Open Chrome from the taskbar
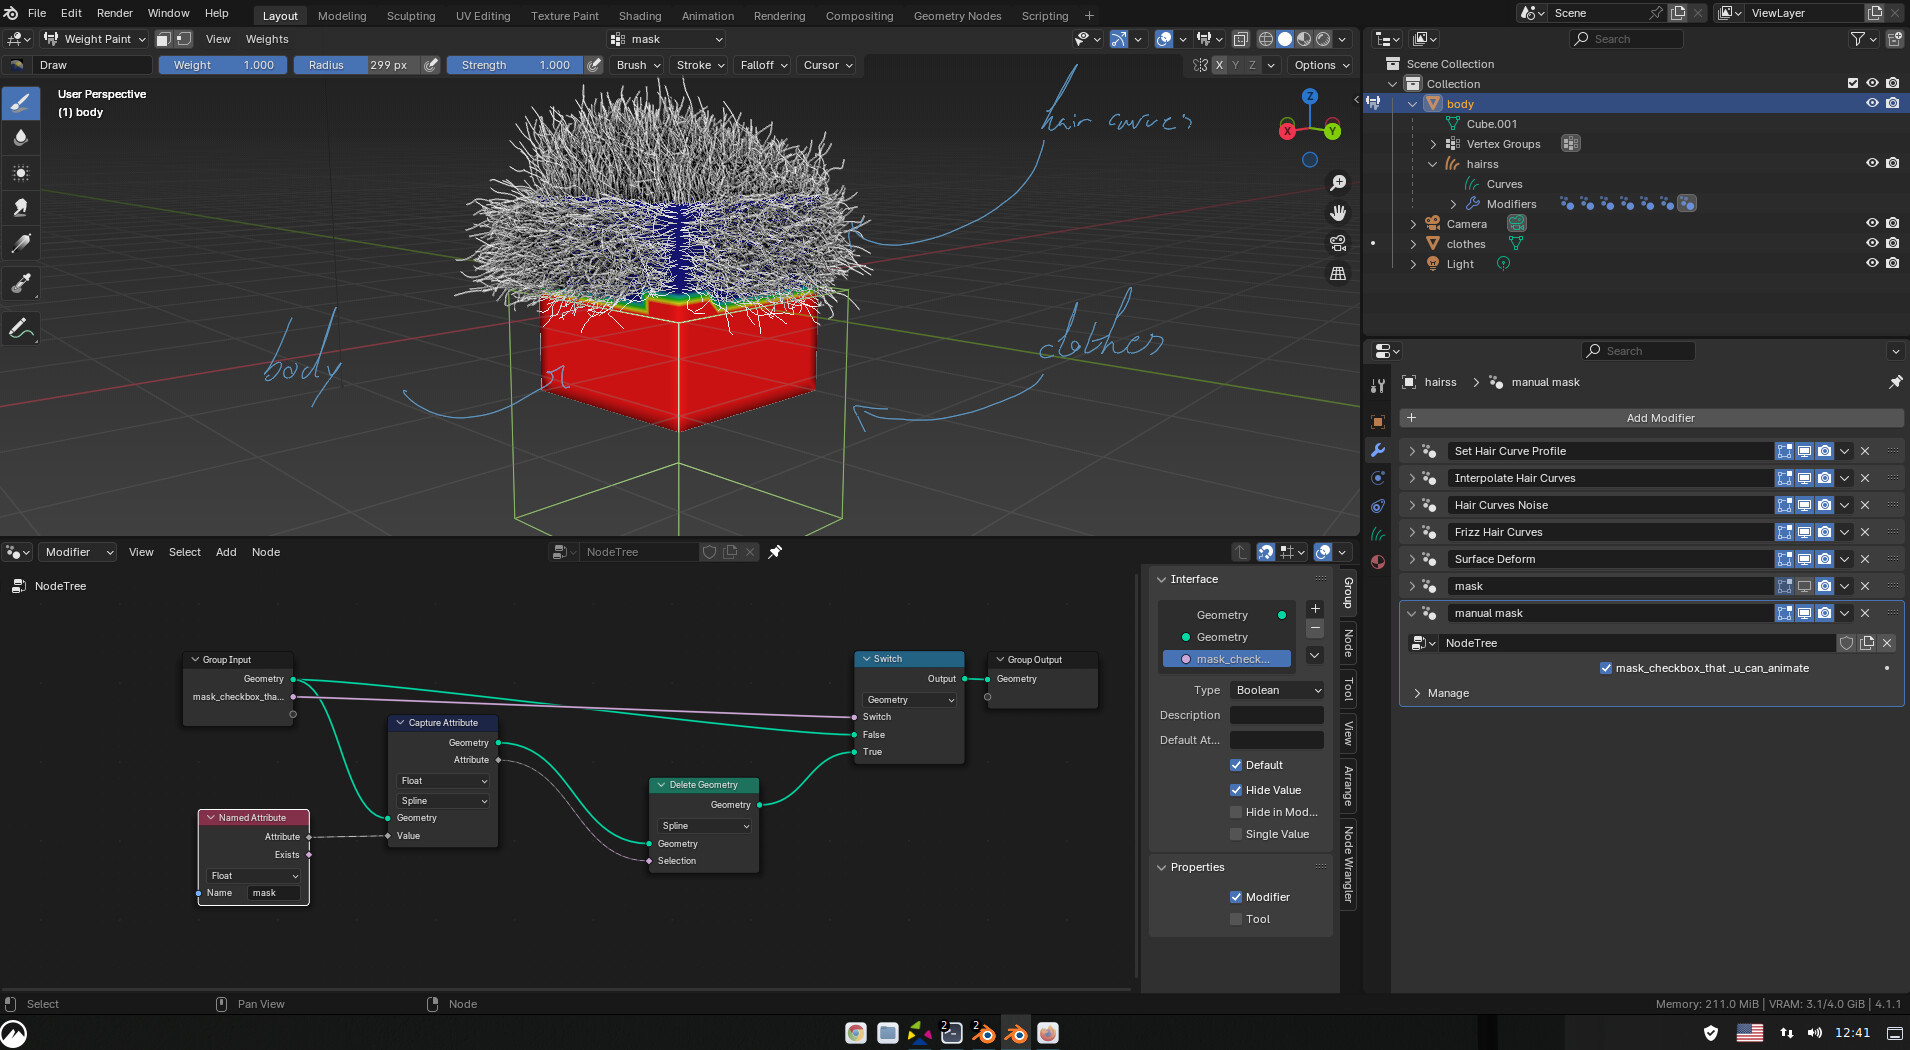 tap(856, 1033)
